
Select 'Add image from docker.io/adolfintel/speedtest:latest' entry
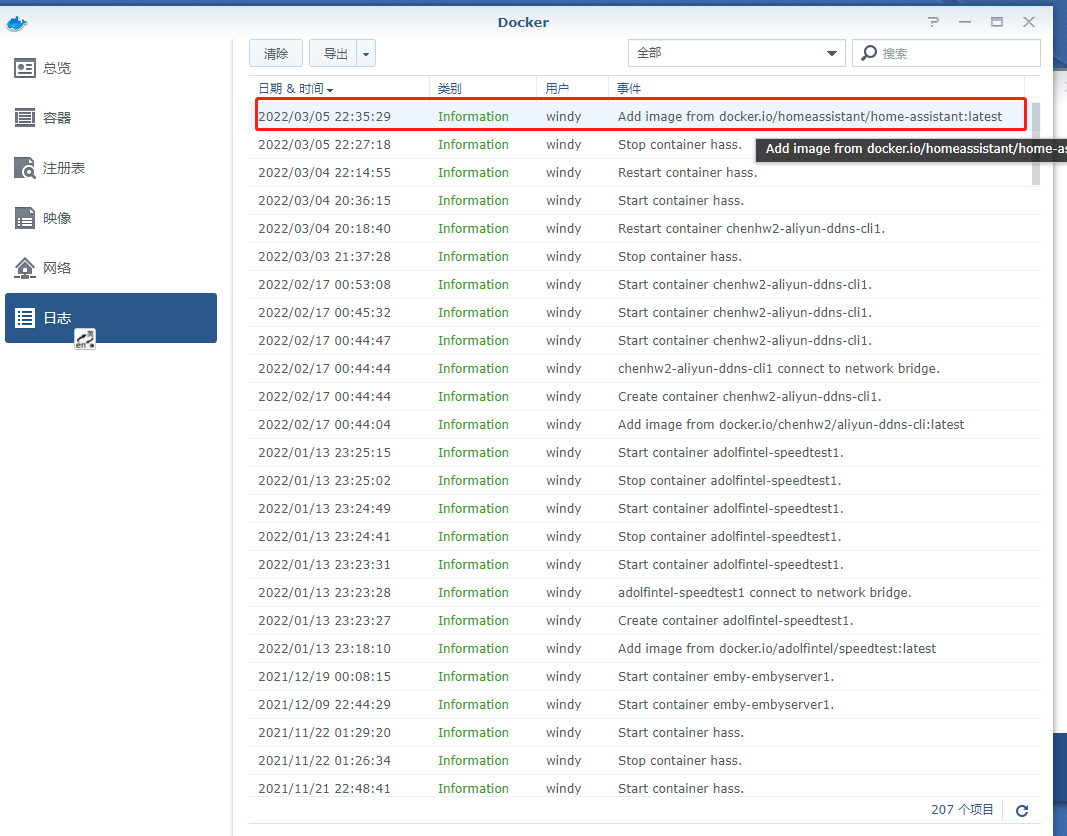pyautogui.click(x=644, y=648)
